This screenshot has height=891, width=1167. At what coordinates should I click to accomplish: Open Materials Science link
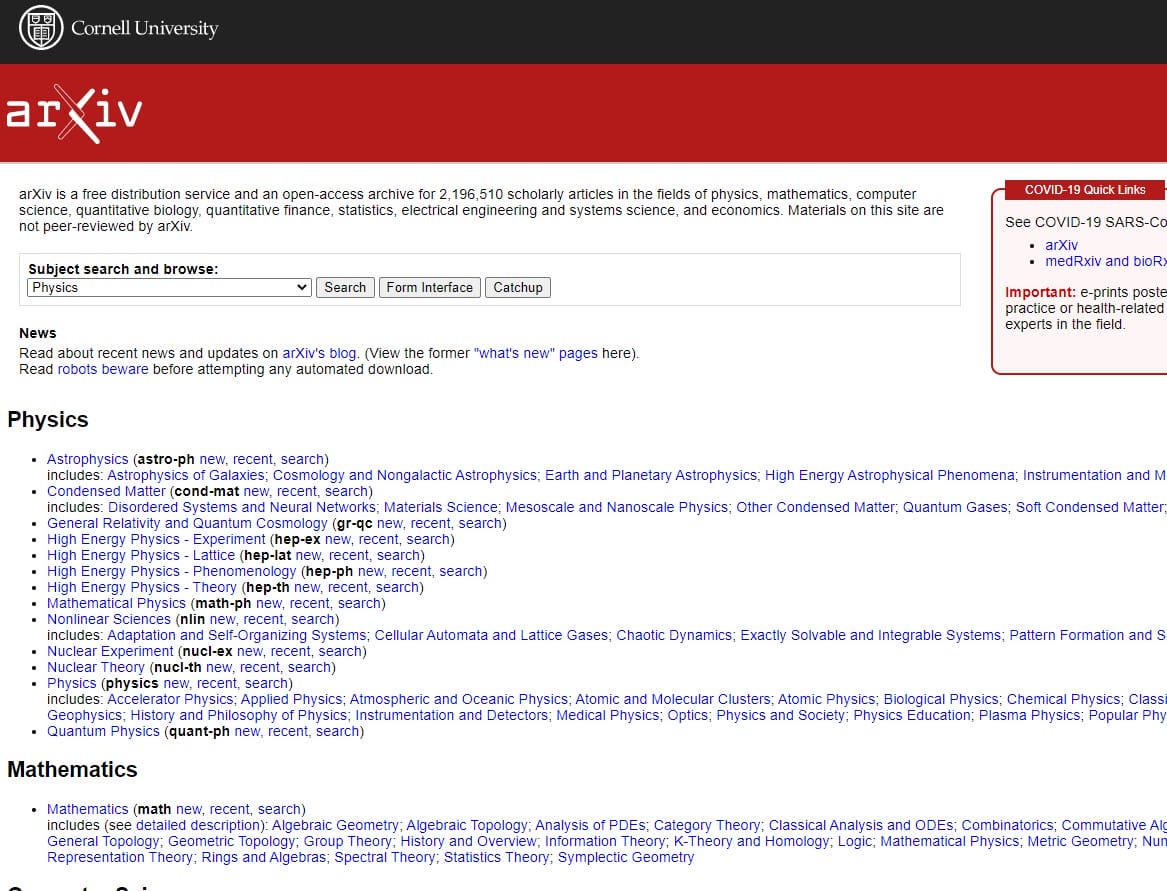coord(441,508)
